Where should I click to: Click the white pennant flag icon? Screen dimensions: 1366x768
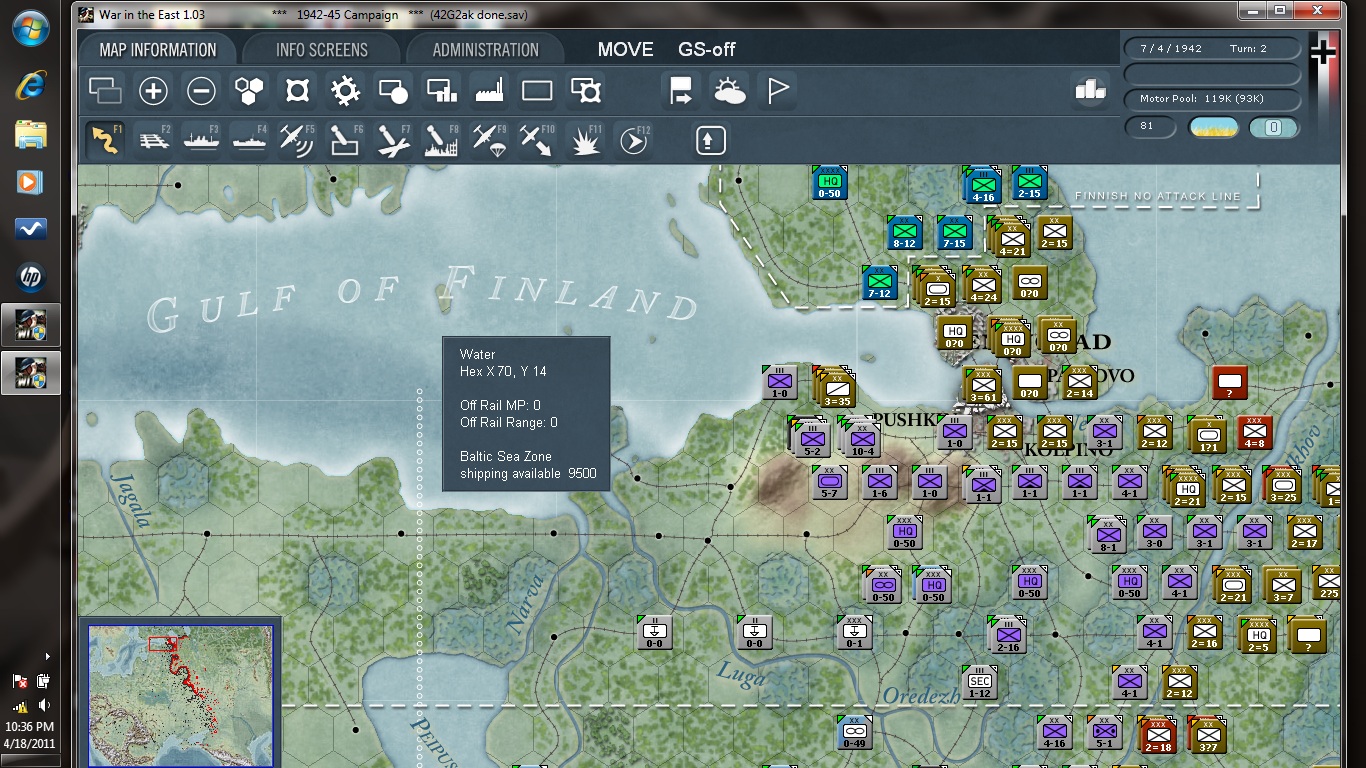[x=777, y=92]
